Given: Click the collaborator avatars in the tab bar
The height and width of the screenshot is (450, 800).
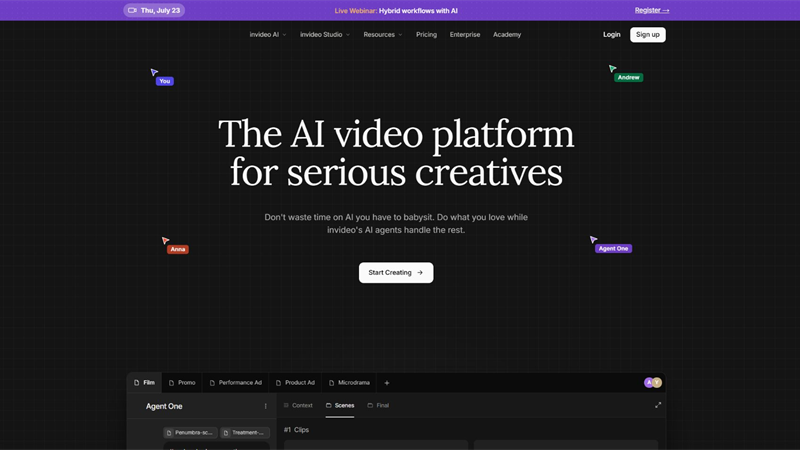Looking at the screenshot, I should tap(653, 382).
